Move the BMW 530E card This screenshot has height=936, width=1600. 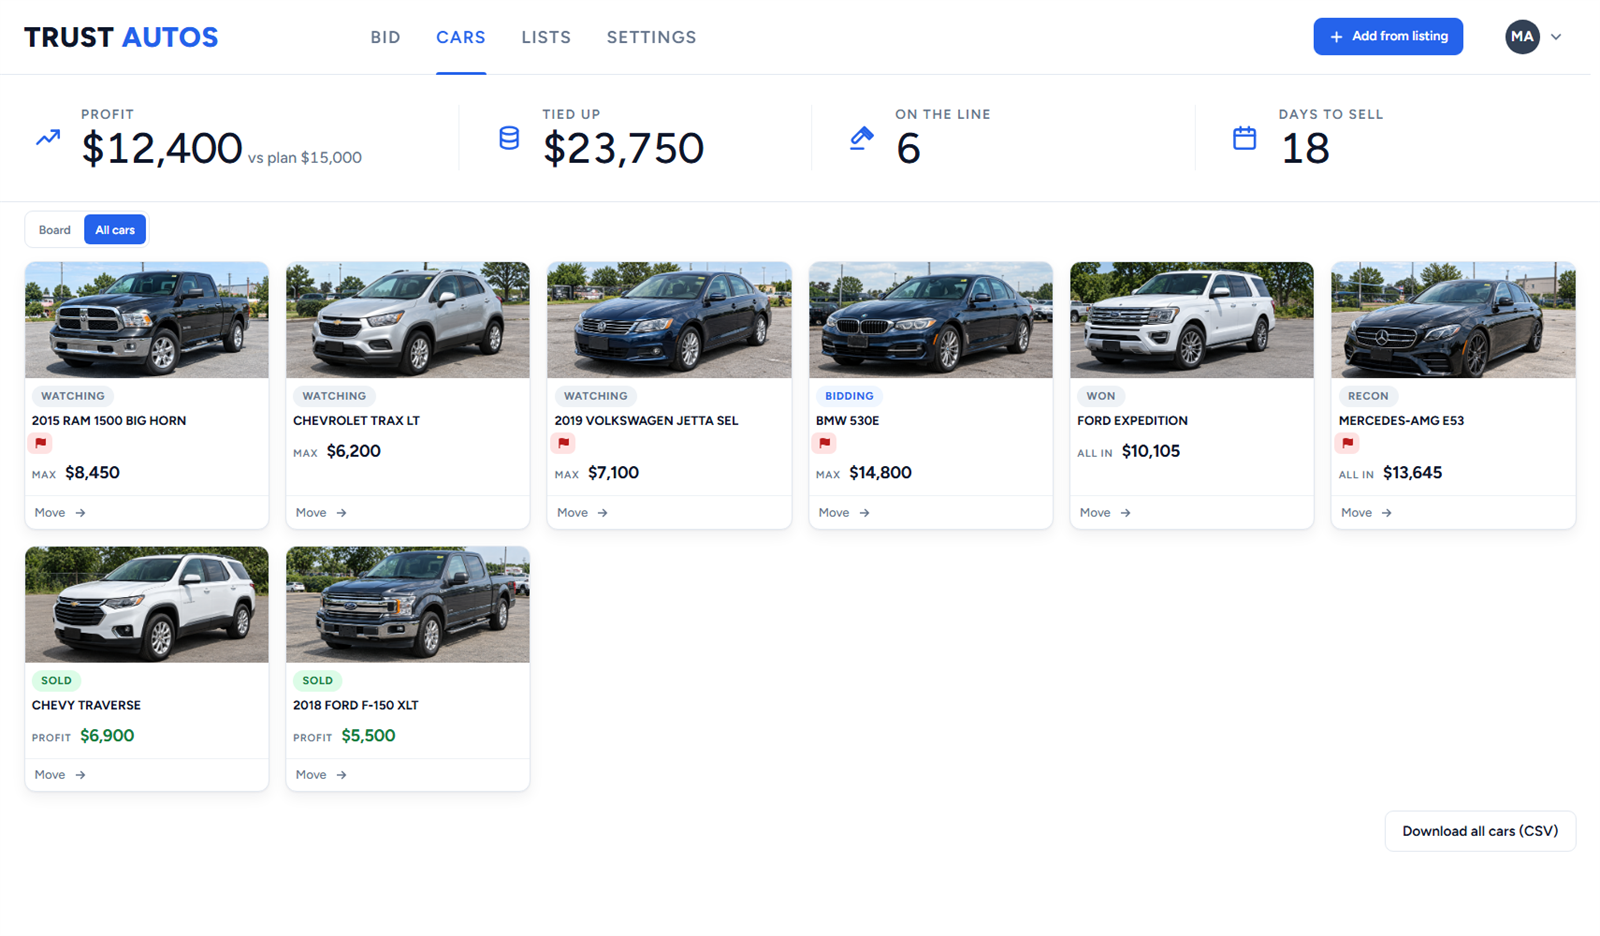pos(844,512)
